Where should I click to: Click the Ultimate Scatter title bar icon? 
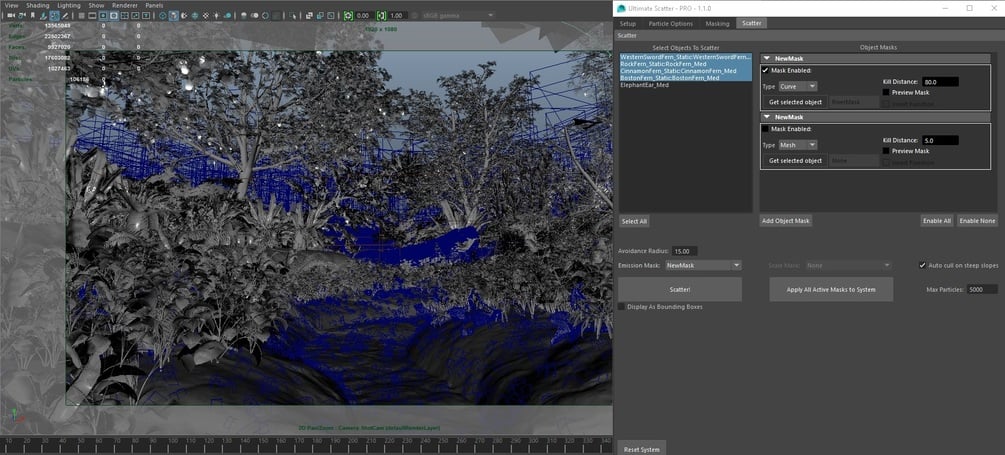click(x=621, y=8)
